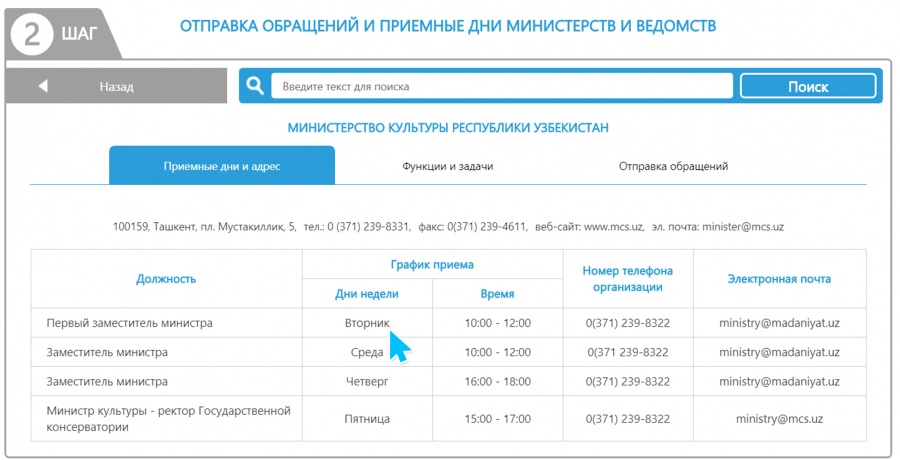Click the step 2 circle badge

[33, 33]
